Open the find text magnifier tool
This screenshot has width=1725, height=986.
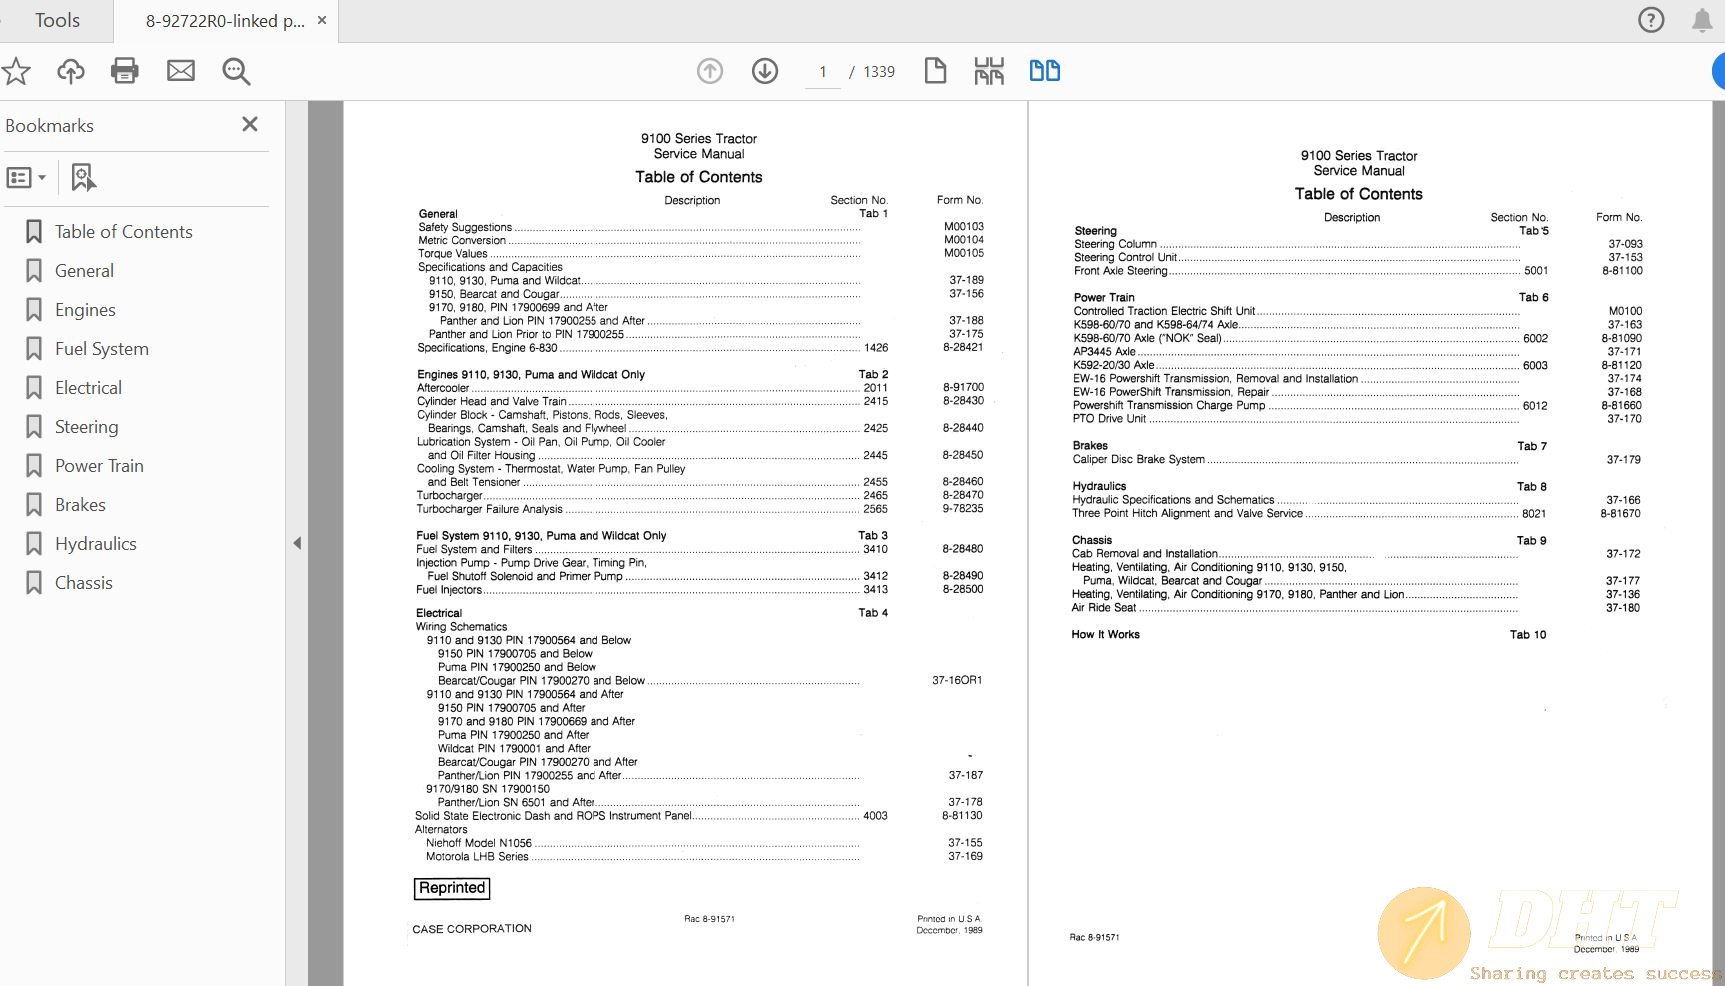pyautogui.click(x=236, y=71)
